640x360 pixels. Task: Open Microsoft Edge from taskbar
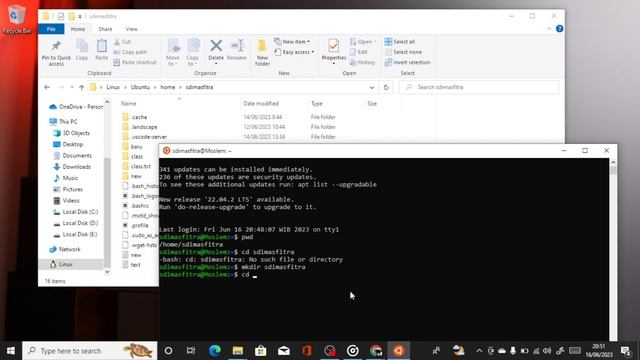tap(215, 350)
